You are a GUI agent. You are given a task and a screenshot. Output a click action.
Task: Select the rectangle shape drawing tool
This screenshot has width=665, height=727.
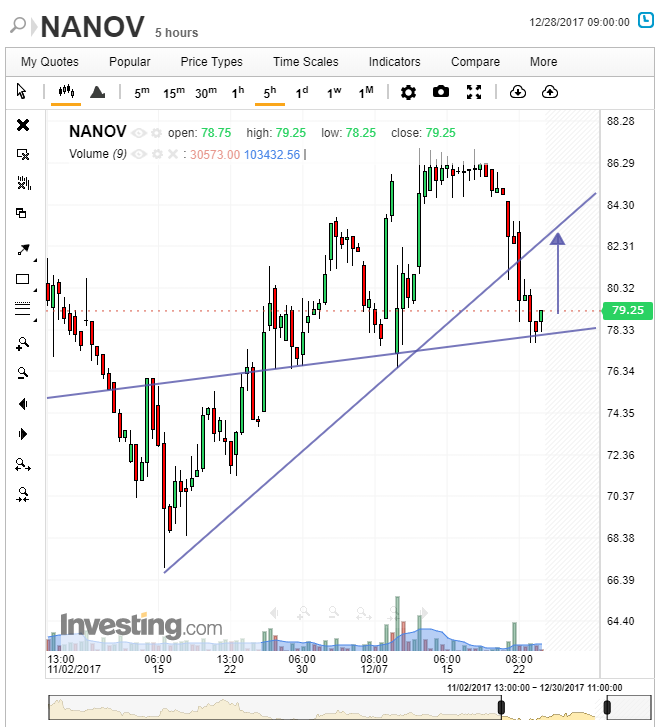22,279
